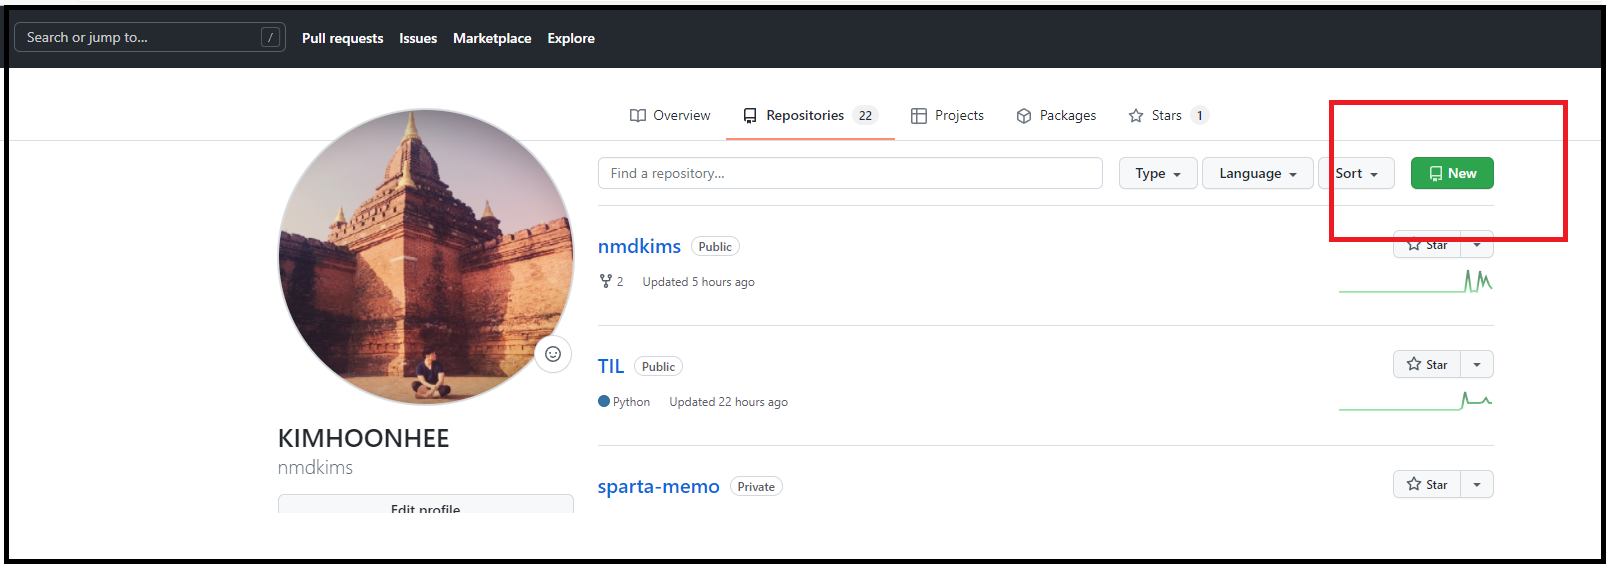Open the Packages tab
The width and height of the screenshot is (1612, 573).
coord(1056,115)
